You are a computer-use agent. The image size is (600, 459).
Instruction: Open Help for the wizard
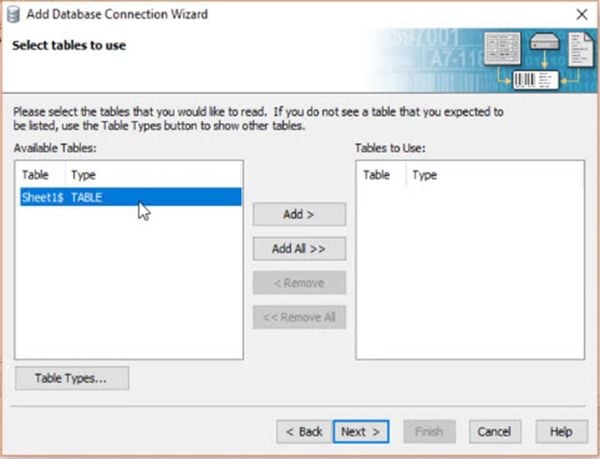pyautogui.click(x=561, y=432)
